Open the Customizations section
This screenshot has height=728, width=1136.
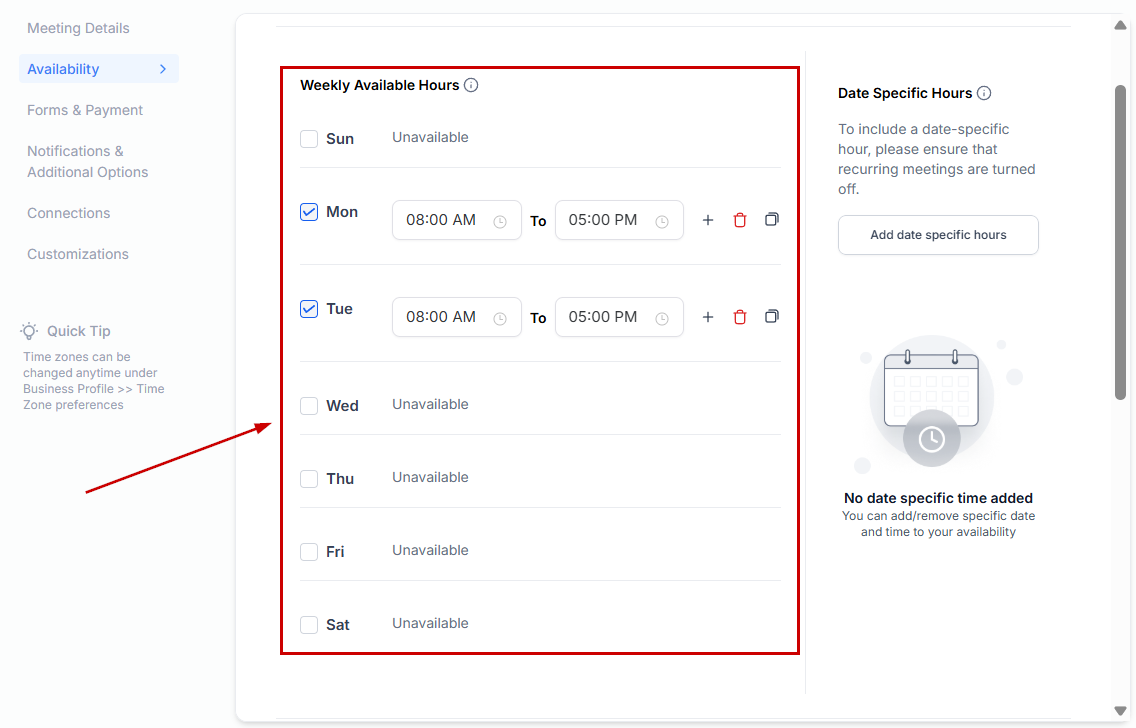pyautogui.click(x=78, y=254)
